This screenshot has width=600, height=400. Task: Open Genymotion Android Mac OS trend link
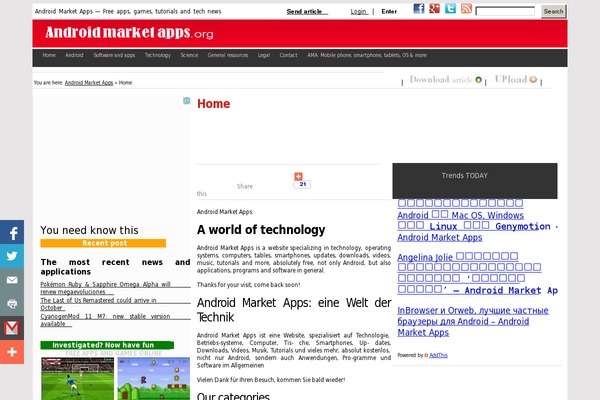(x=477, y=220)
